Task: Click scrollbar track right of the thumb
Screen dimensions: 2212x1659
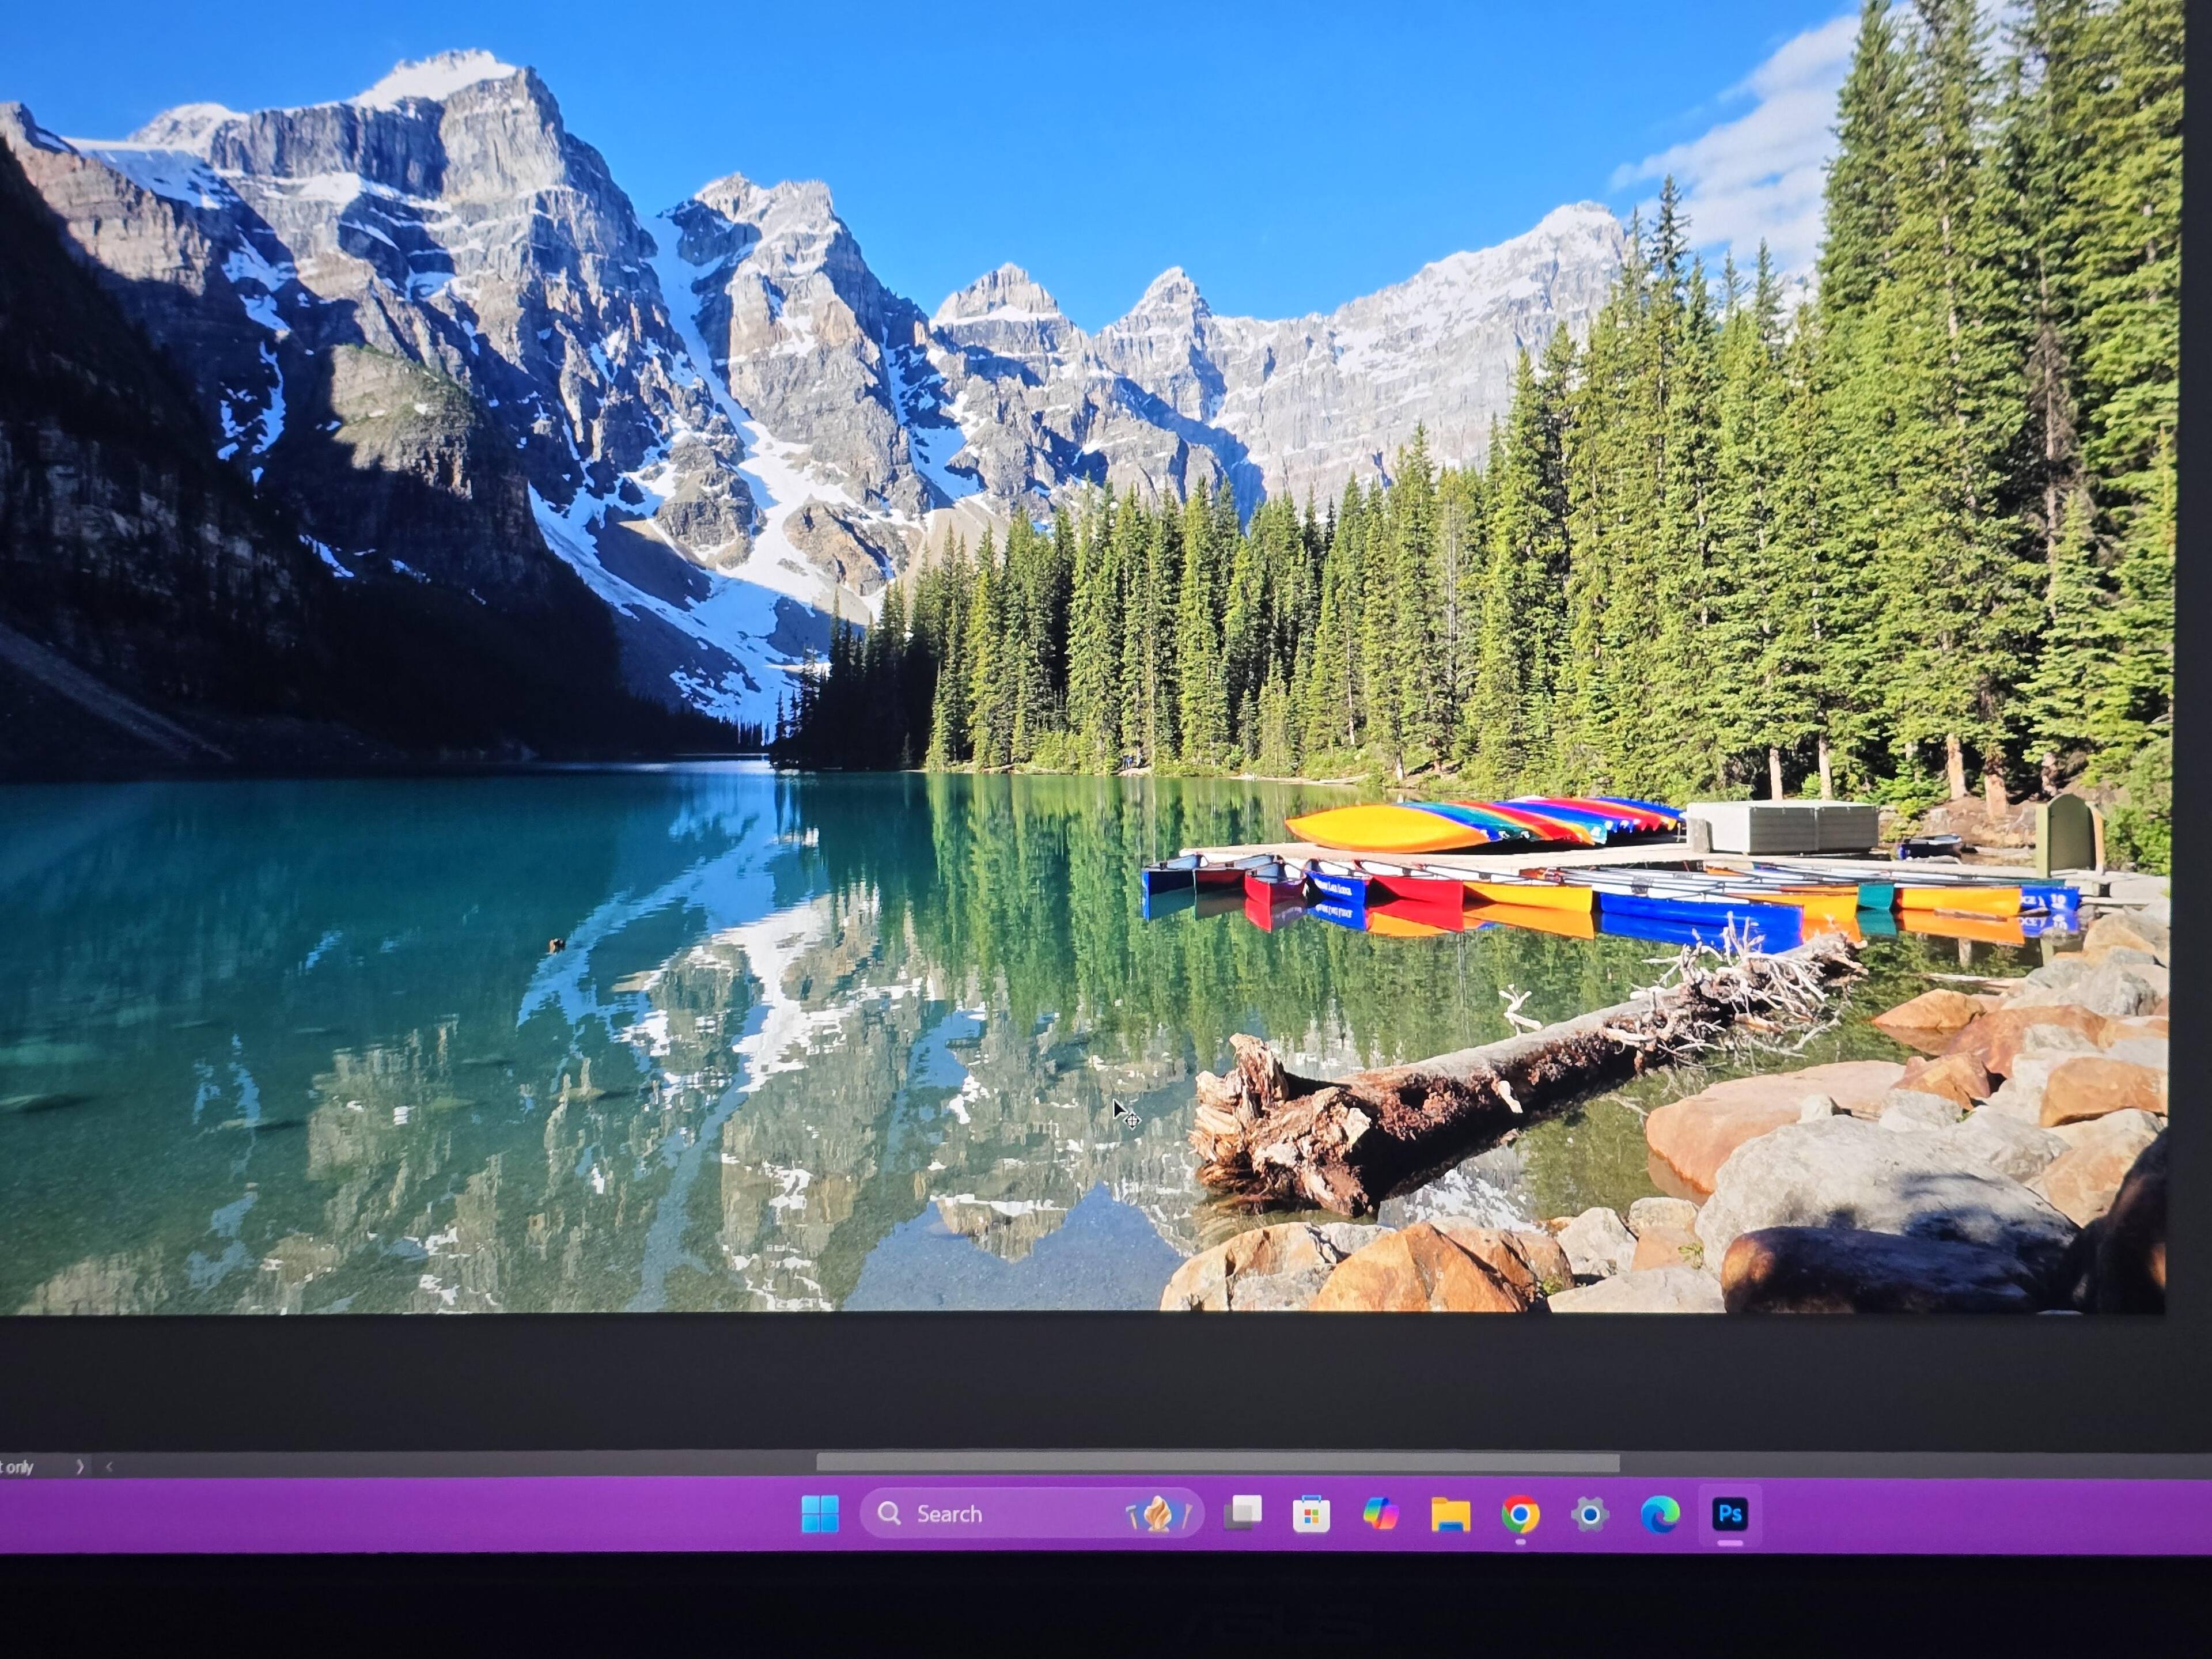Action: coord(1900,1464)
